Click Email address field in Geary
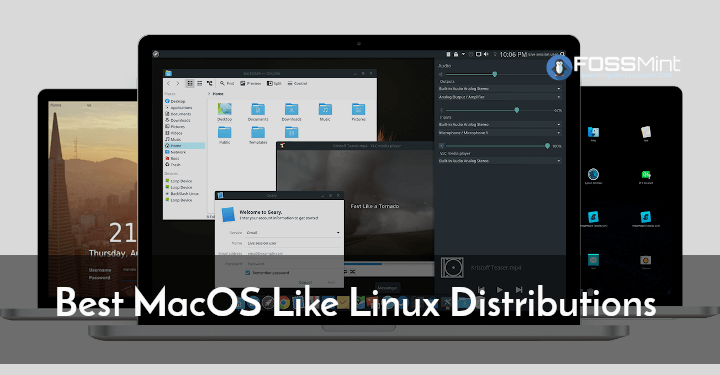 [293, 253]
